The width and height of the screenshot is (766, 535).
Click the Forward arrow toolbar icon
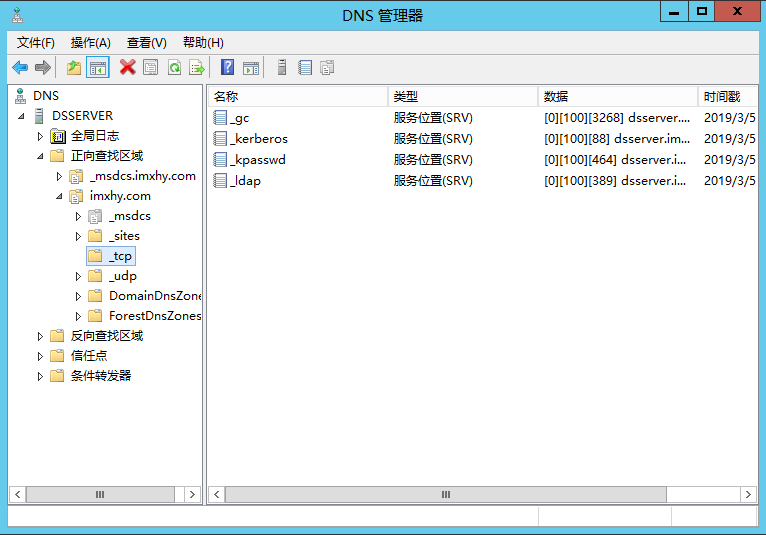[43, 67]
